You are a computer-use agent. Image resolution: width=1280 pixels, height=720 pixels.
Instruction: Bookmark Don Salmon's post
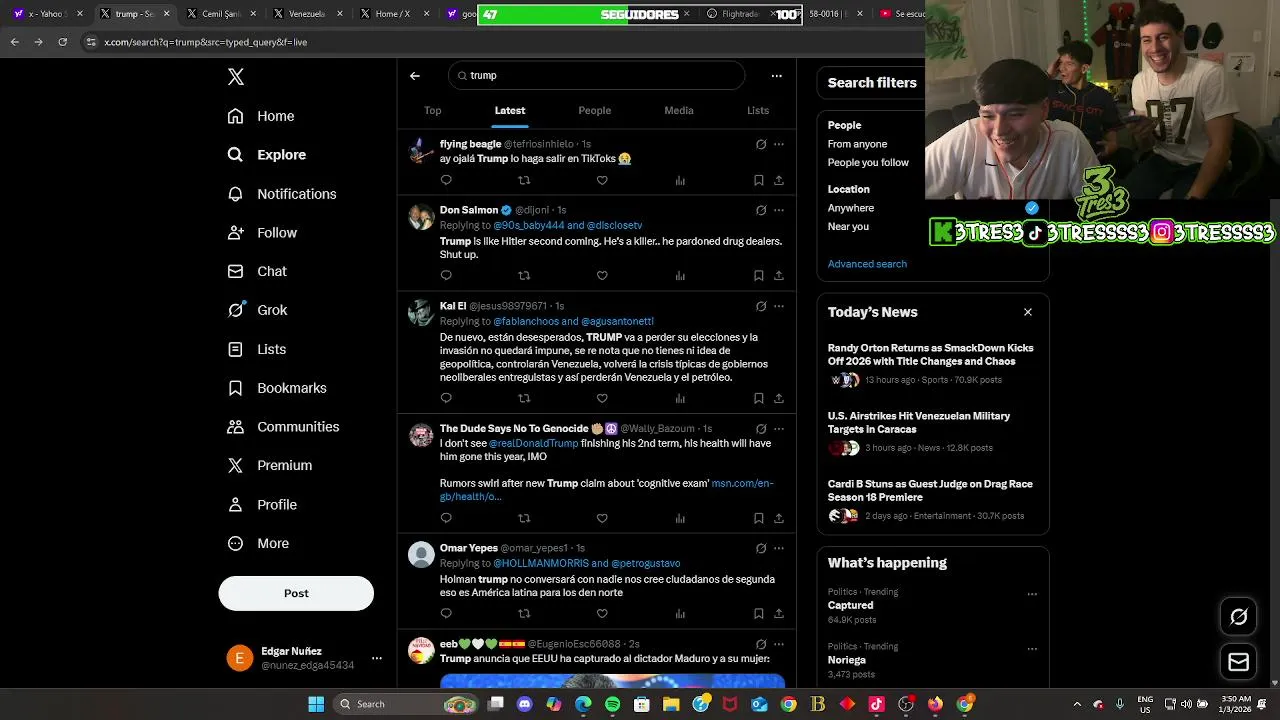coord(758,275)
